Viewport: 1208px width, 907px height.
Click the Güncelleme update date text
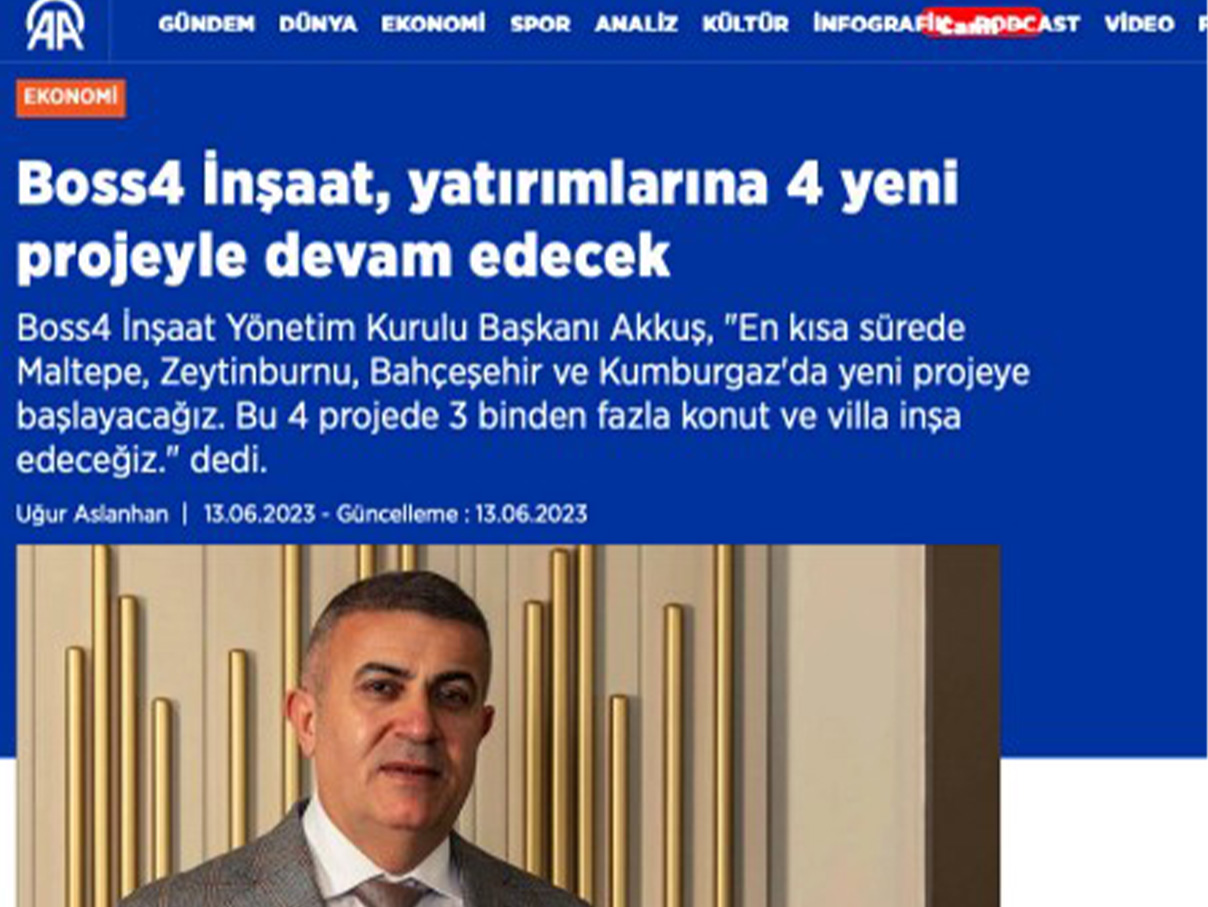pos(462,515)
